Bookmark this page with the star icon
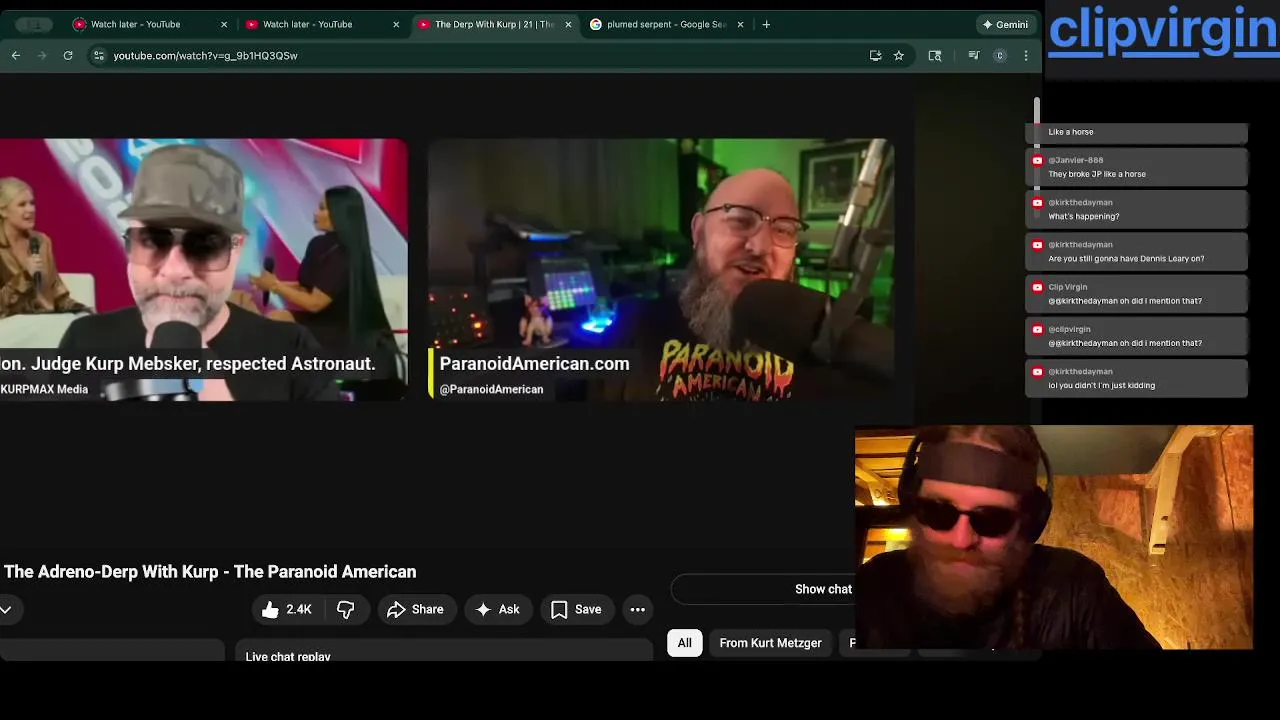This screenshot has width=1280, height=720. (x=899, y=56)
